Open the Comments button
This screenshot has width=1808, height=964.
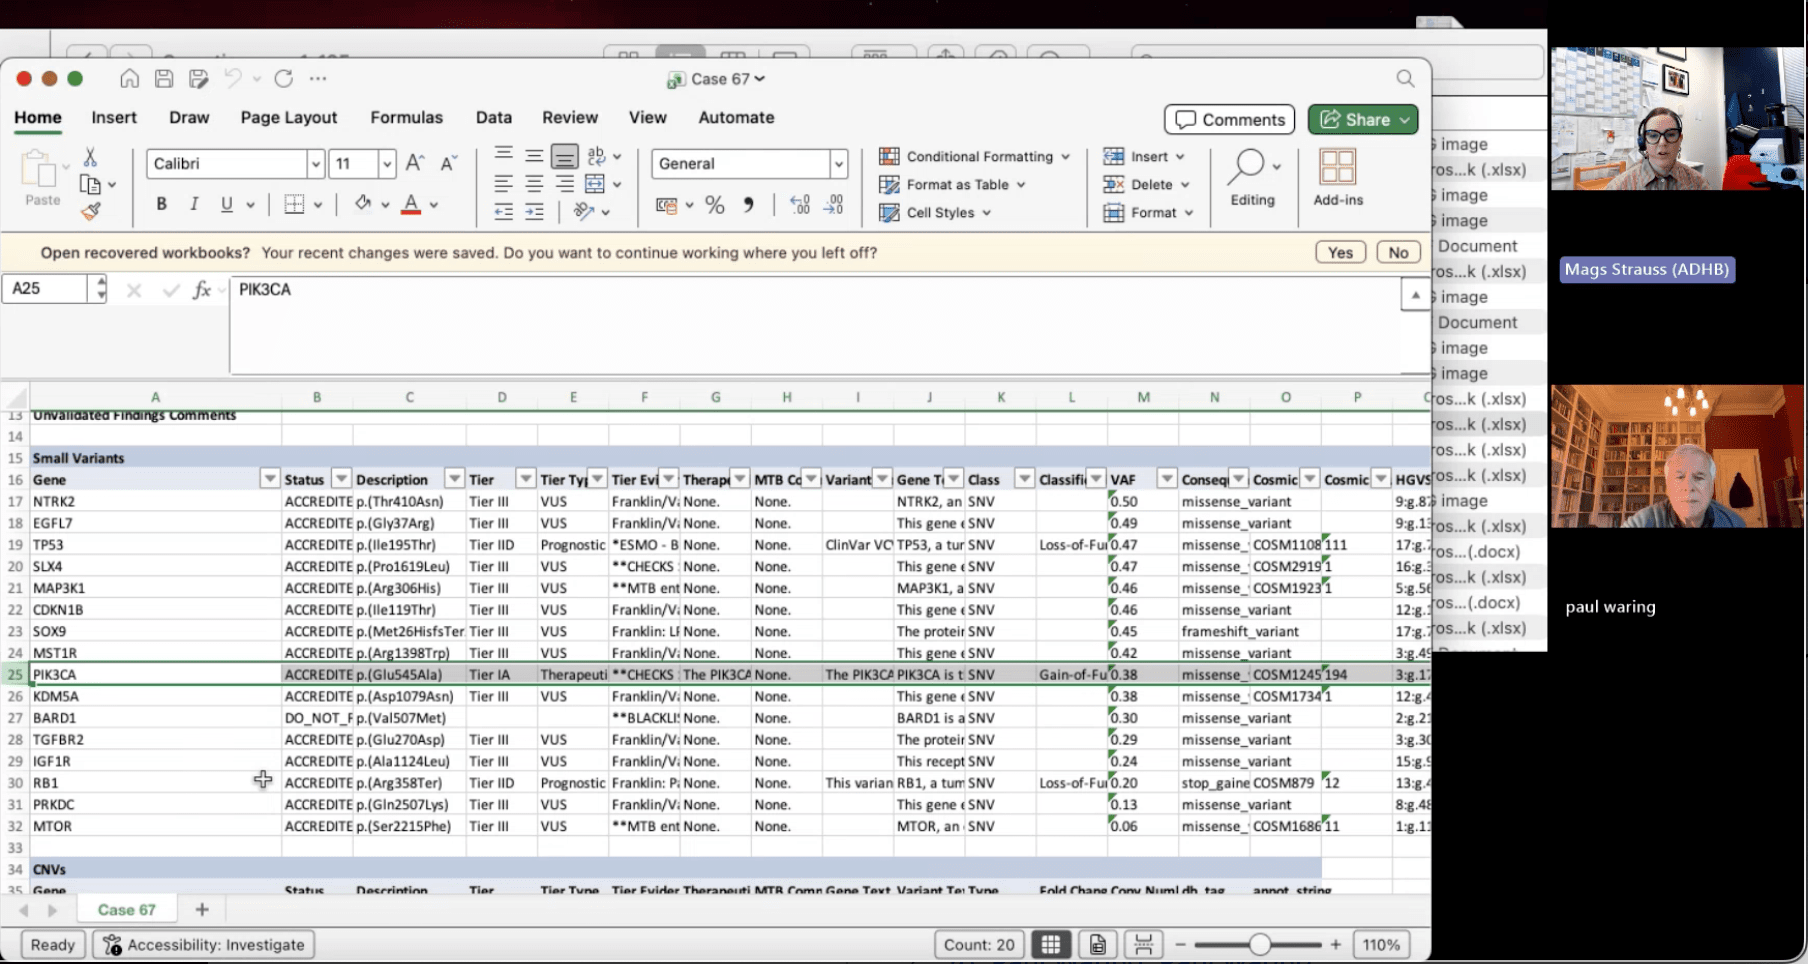pos(1229,119)
